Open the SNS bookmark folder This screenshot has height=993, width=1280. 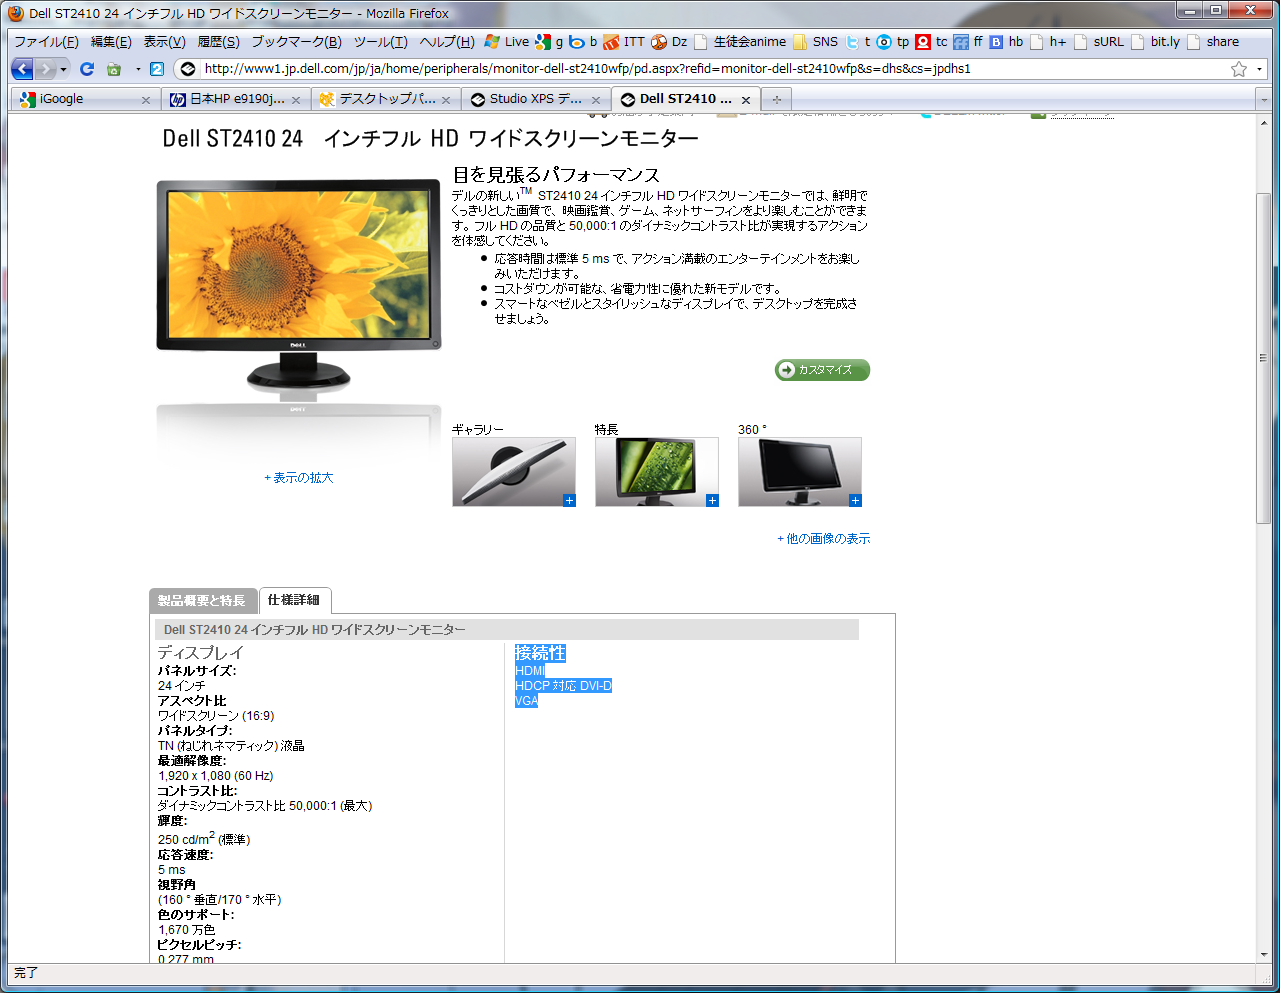tap(816, 42)
